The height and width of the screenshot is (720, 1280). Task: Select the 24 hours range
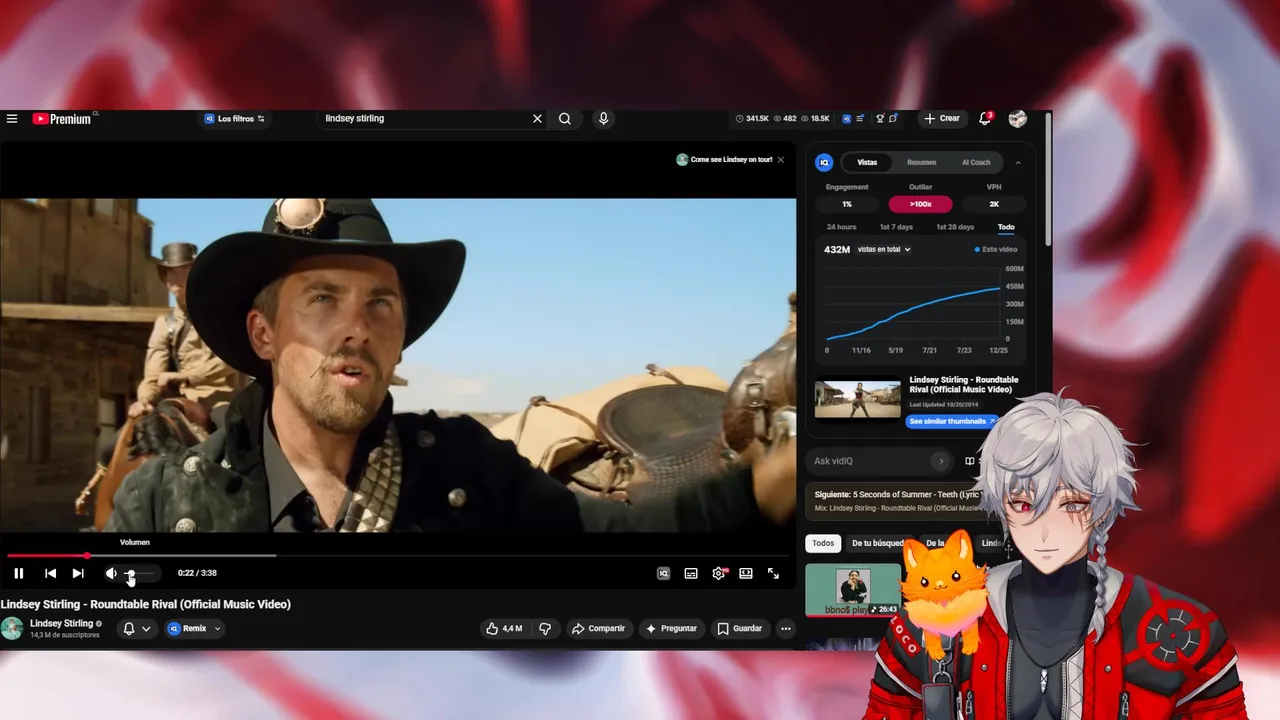[x=841, y=227]
